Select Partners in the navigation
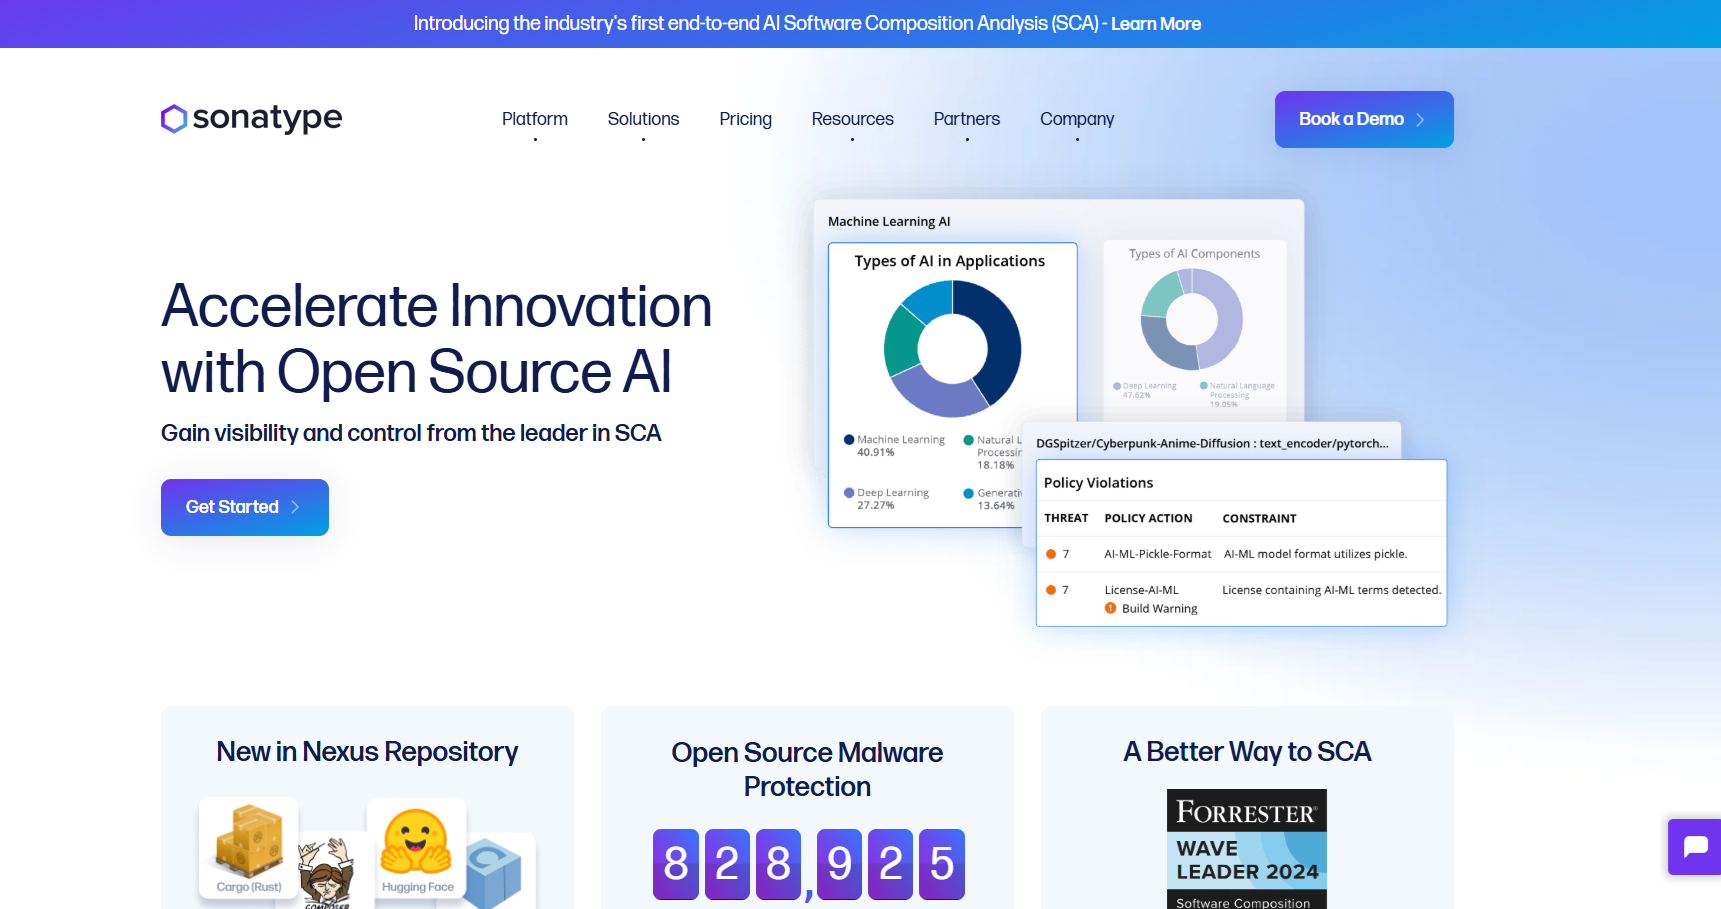Viewport: 1721px width, 909px height. [x=966, y=119]
